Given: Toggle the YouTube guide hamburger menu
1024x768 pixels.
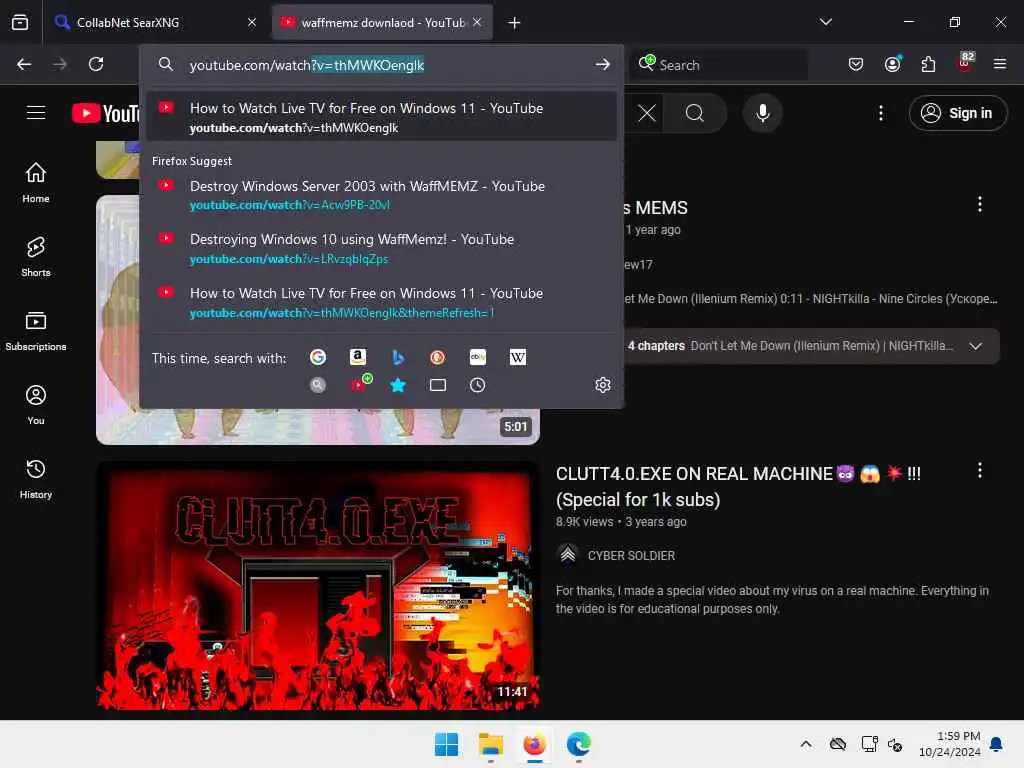Looking at the screenshot, I should point(36,113).
